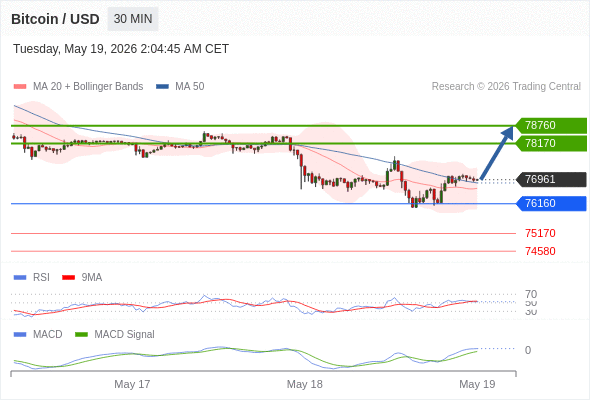Click the blue upward forecast arrow
This screenshot has width=590, height=400.
(497, 153)
